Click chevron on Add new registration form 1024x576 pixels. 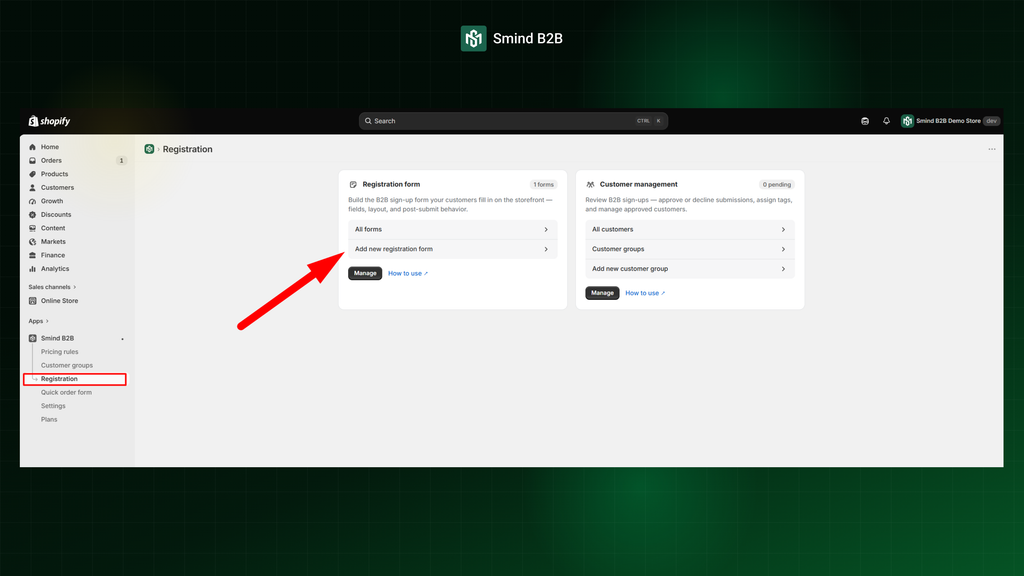(546, 249)
